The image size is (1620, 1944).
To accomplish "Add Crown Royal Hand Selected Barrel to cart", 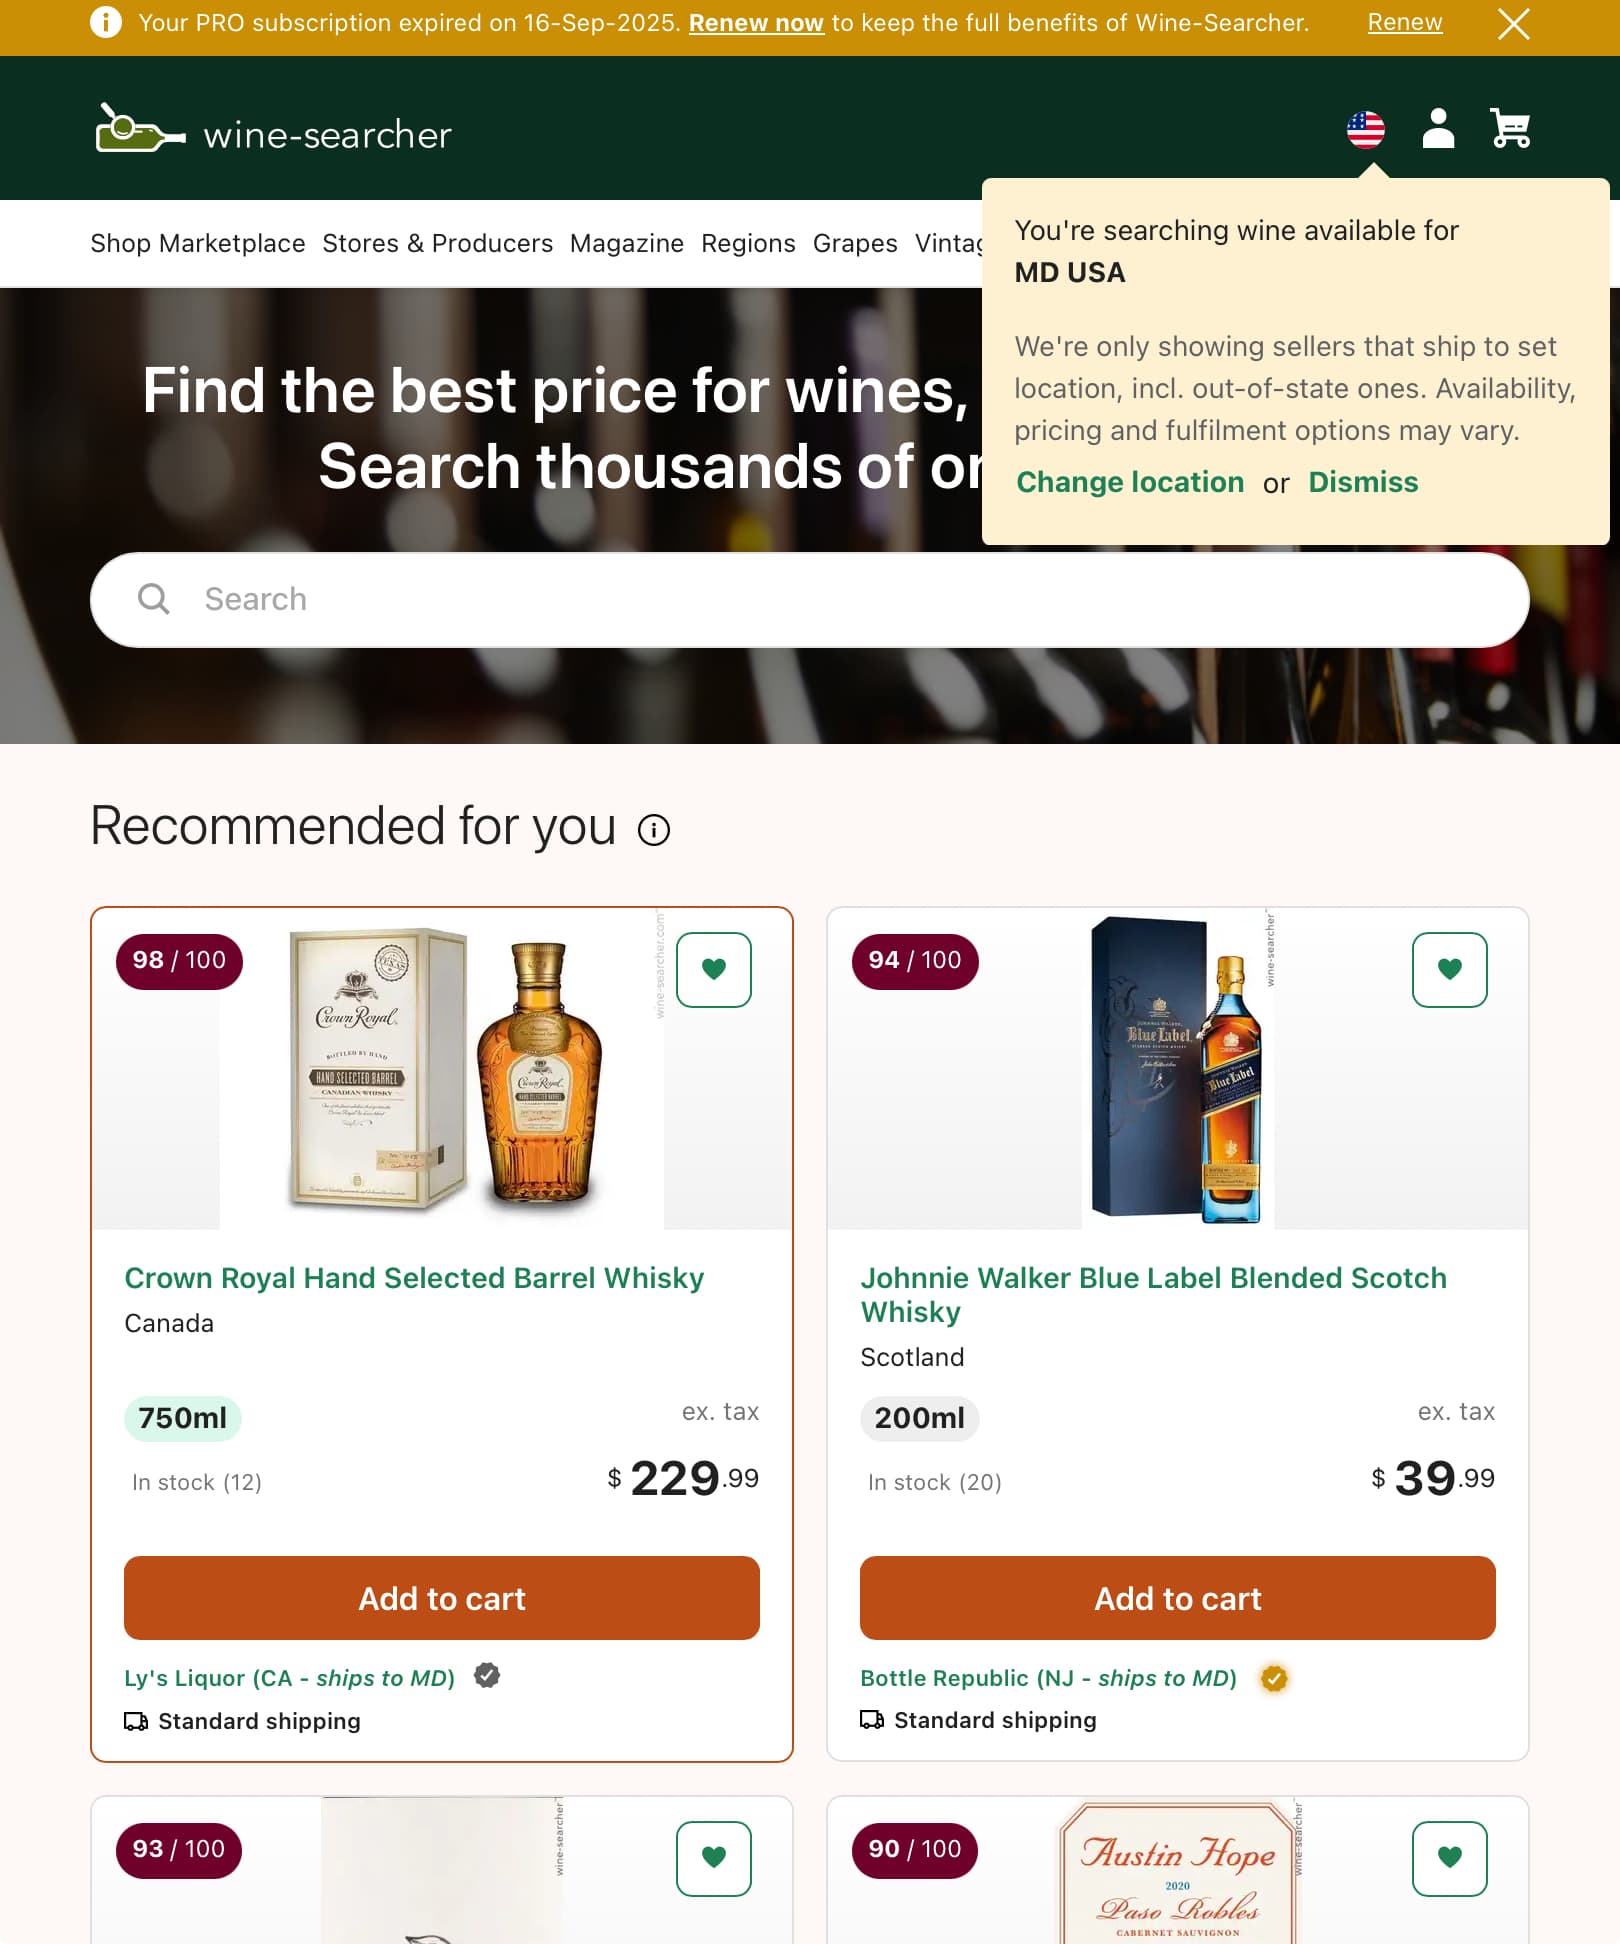I will click(442, 1598).
